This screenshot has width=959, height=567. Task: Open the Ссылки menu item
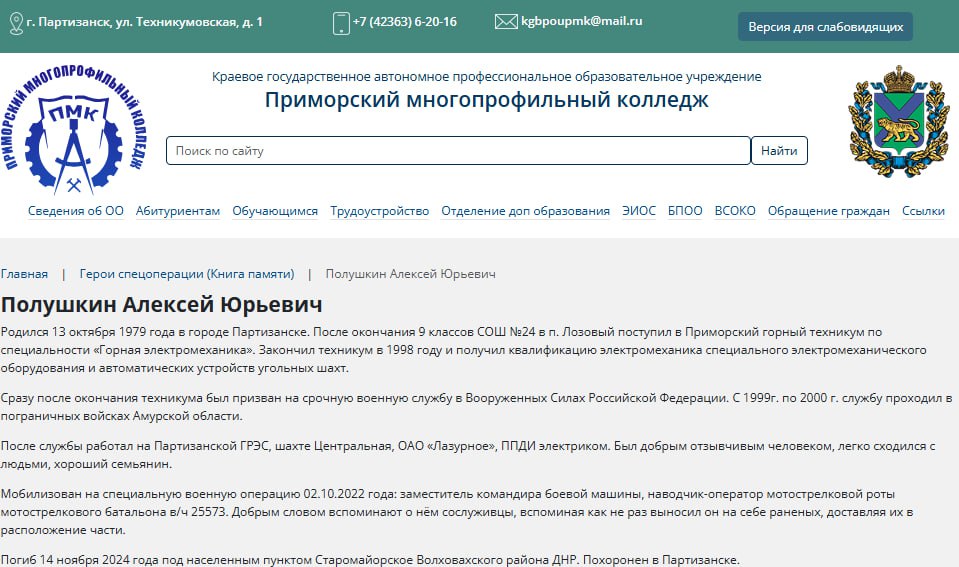pyautogui.click(x=923, y=211)
